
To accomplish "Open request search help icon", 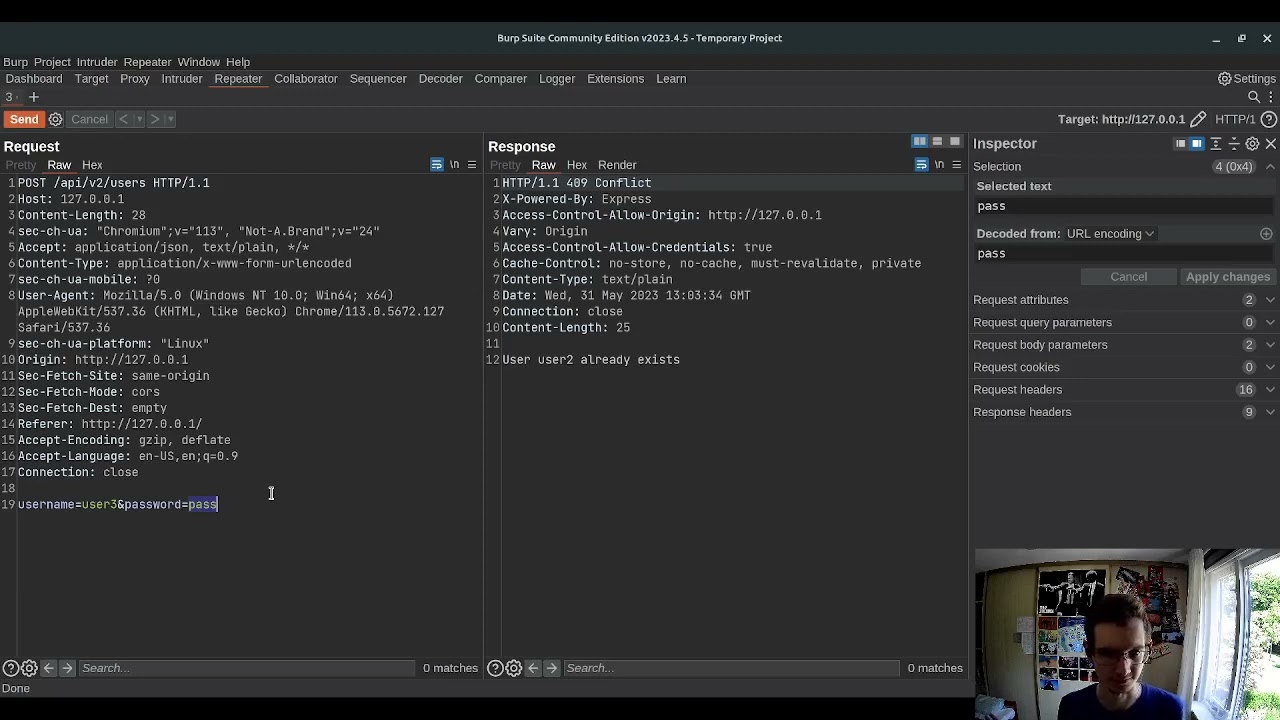I will pos(11,668).
